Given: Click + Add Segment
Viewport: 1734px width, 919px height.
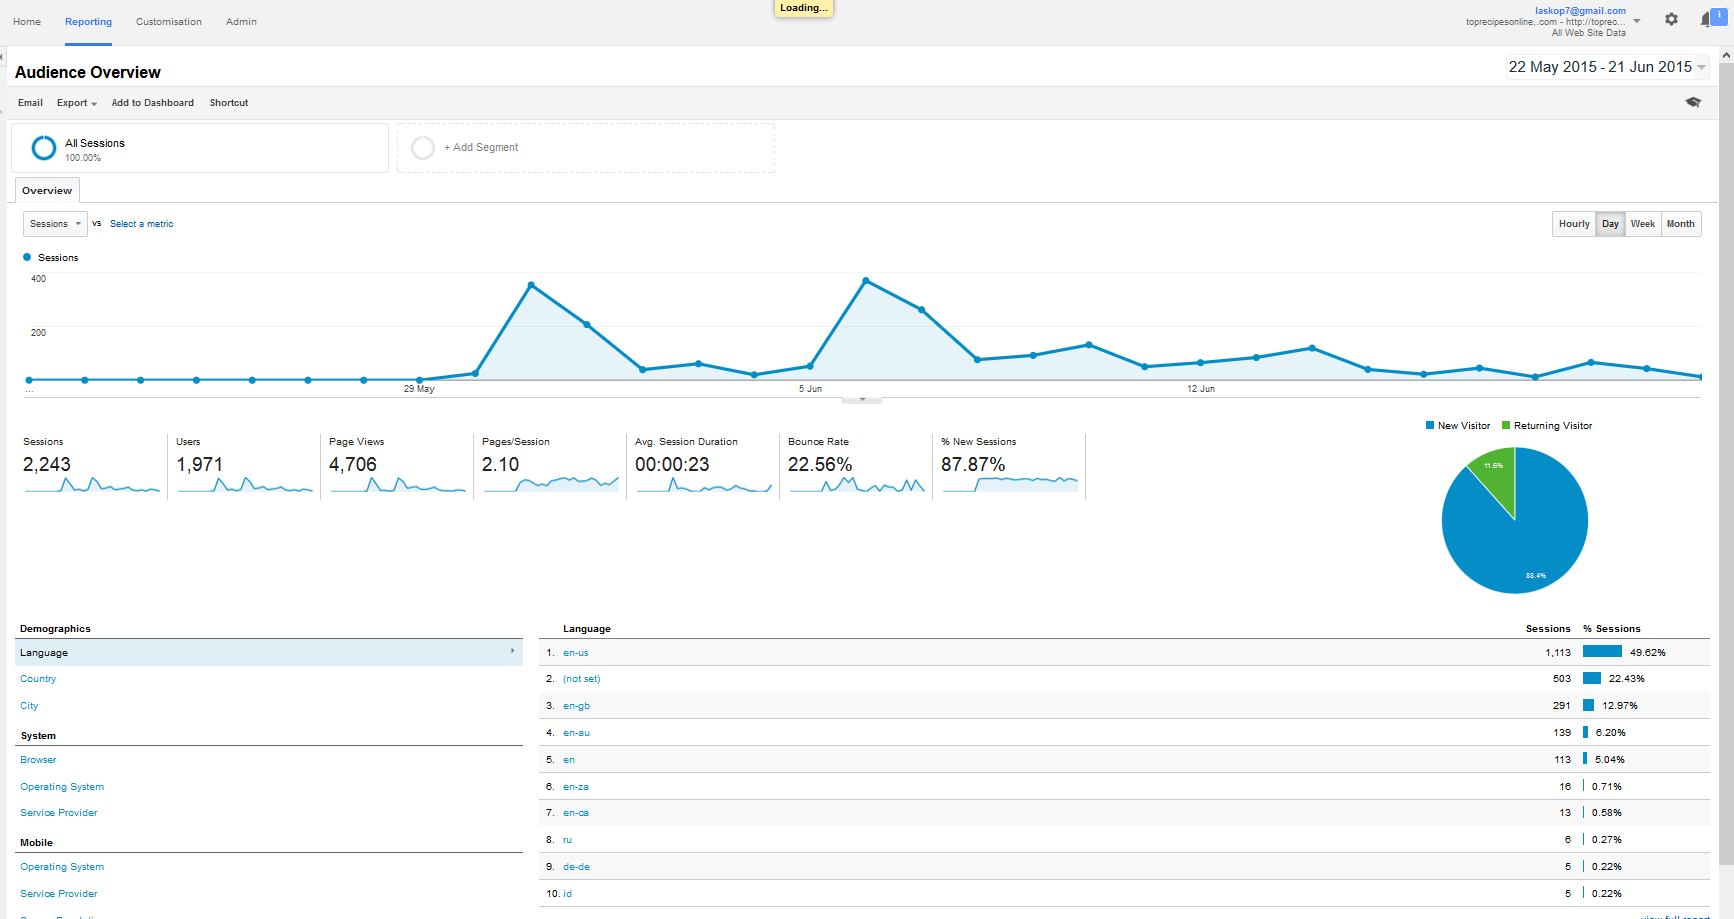Looking at the screenshot, I should pos(481,147).
